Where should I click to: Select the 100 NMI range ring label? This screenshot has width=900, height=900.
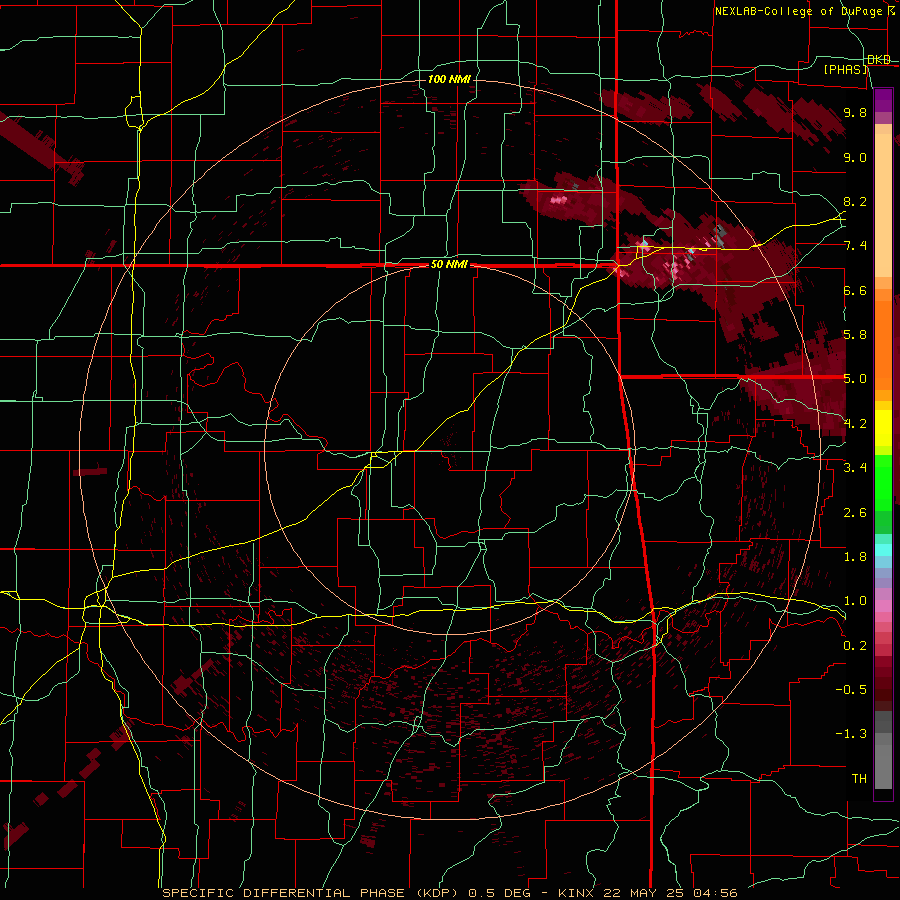tap(449, 79)
